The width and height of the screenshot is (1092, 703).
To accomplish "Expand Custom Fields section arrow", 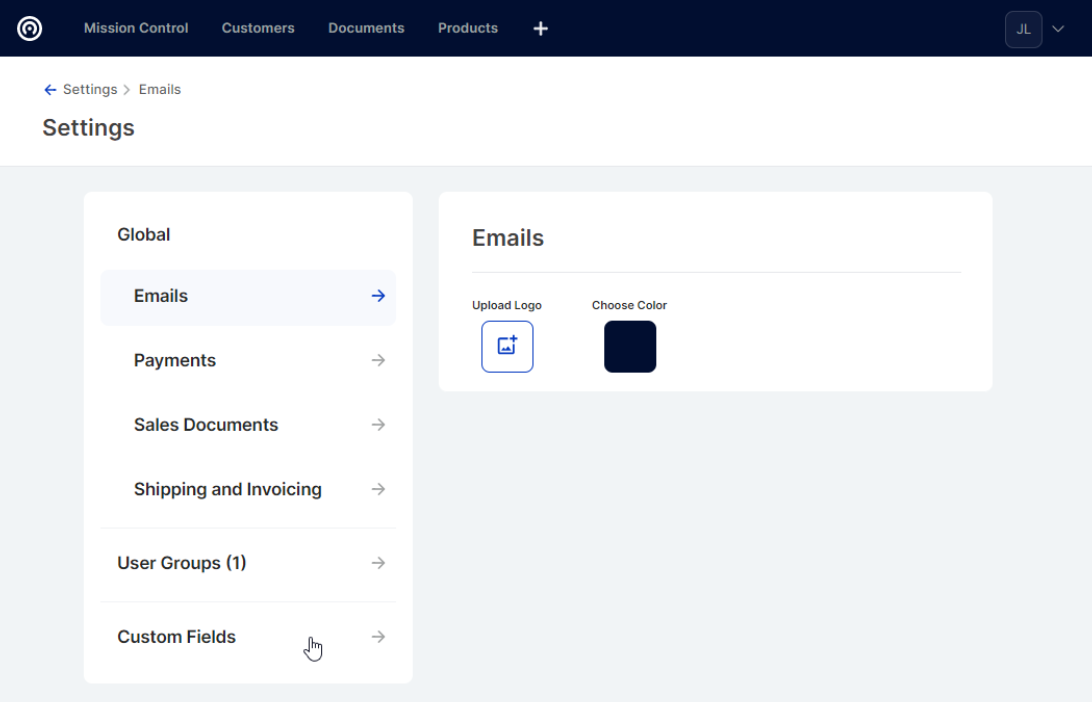I will pyautogui.click(x=378, y=637).
